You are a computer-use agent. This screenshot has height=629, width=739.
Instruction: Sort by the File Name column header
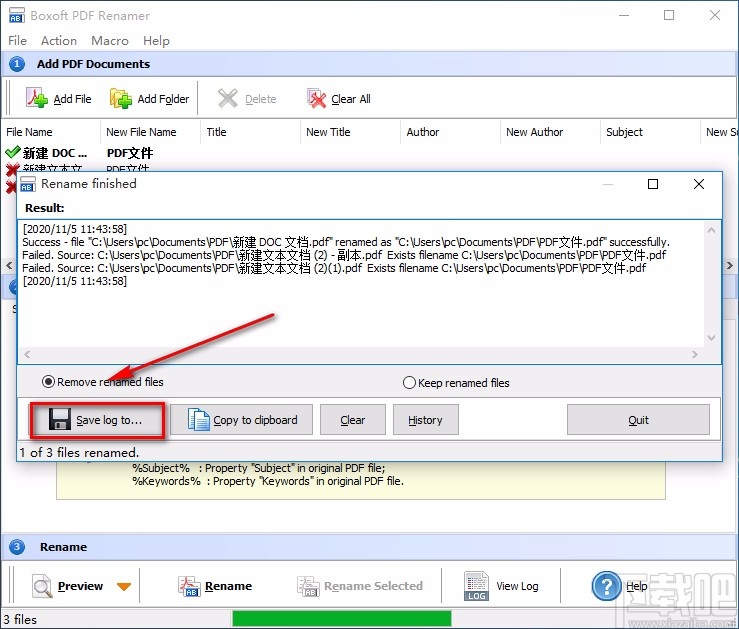(51, 132)
